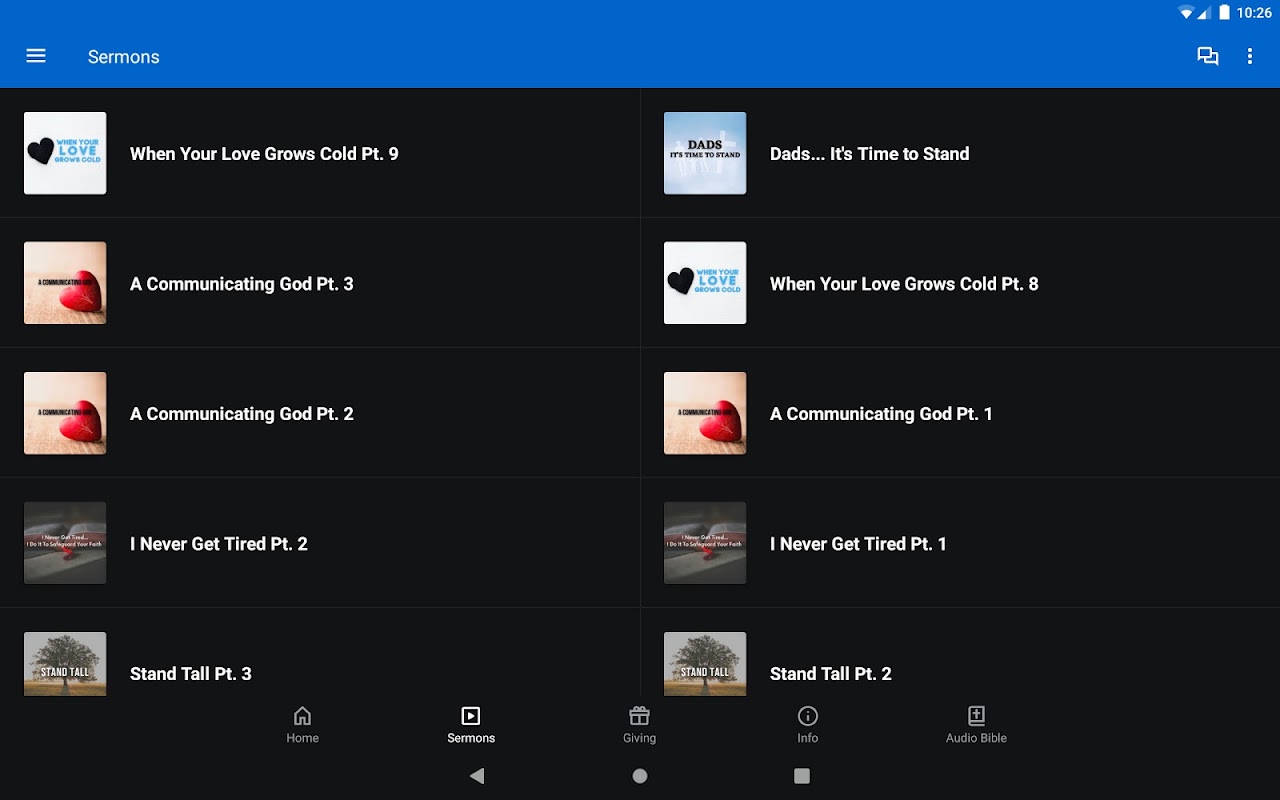Select the Sermons tab label
The width and height of the screenshot is (1280, 800).
click(471, 738)
